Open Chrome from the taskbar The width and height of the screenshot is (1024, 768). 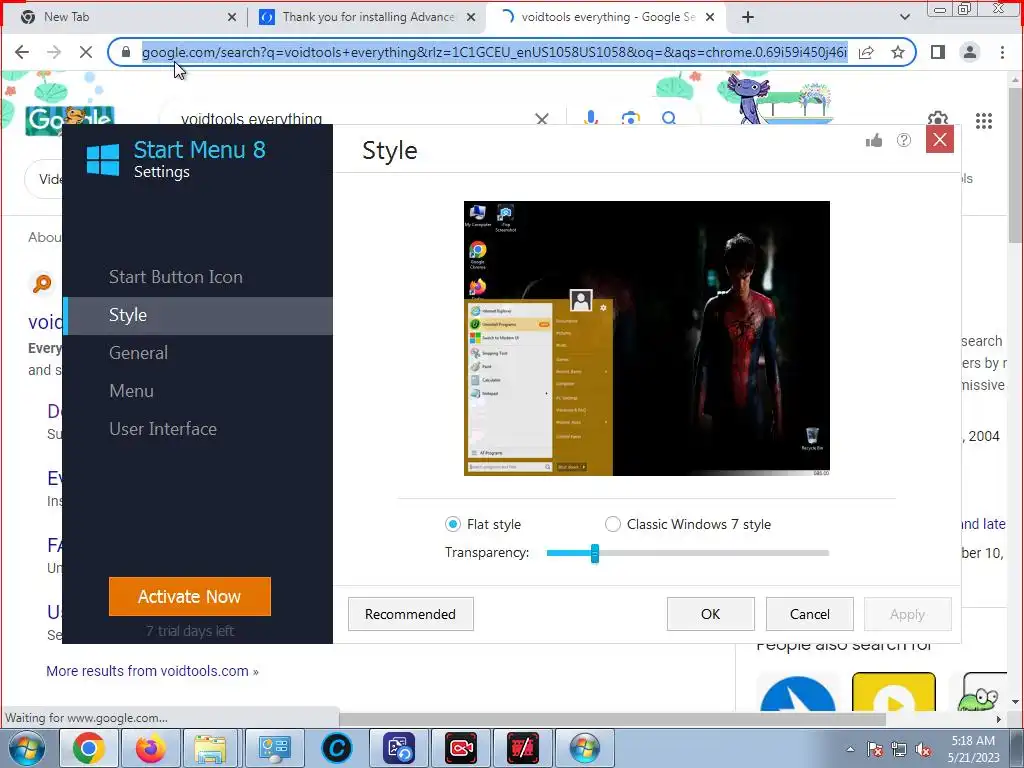point(89,748)
